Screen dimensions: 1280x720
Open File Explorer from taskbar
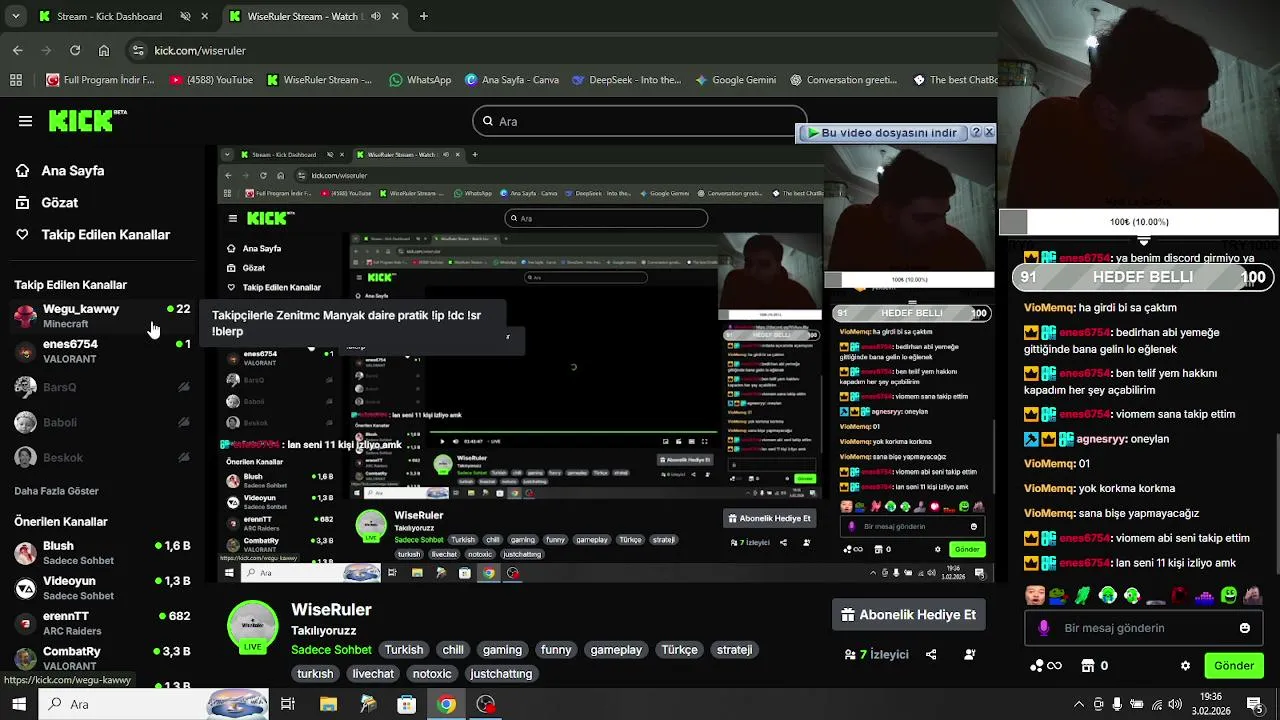tap(328, 704)
